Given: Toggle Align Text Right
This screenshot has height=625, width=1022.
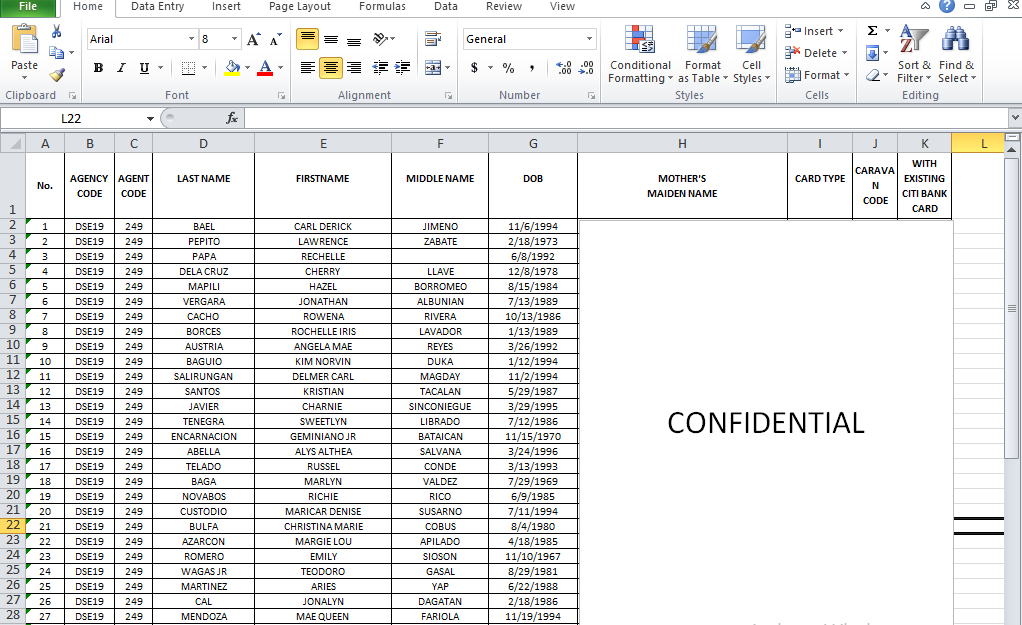Looking at the screenshot, I should point(354,67).
